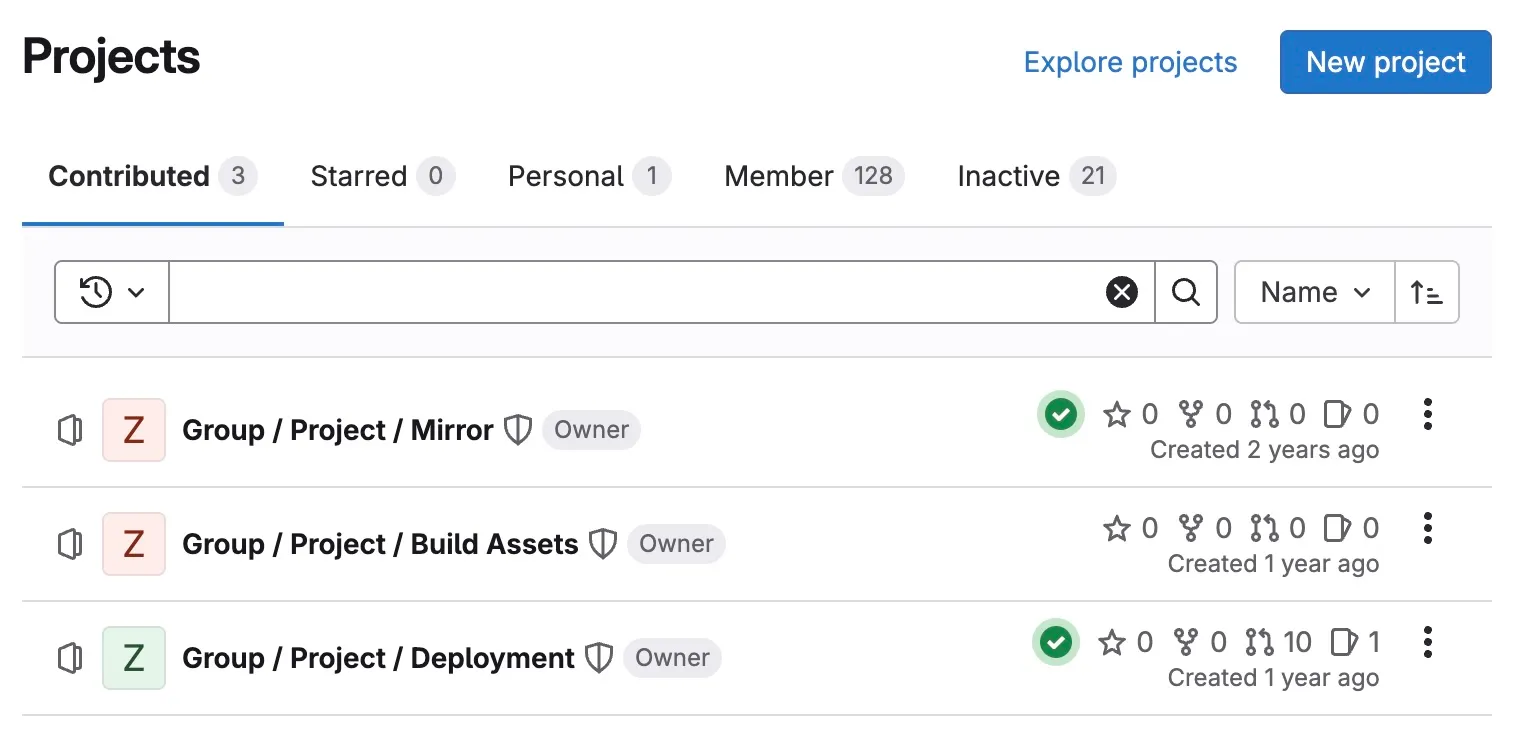Viewport: 1520px width, 750px height.
Task: Click the shield visibility icon beside Build Assets
Action: click(x=602, y=544)
